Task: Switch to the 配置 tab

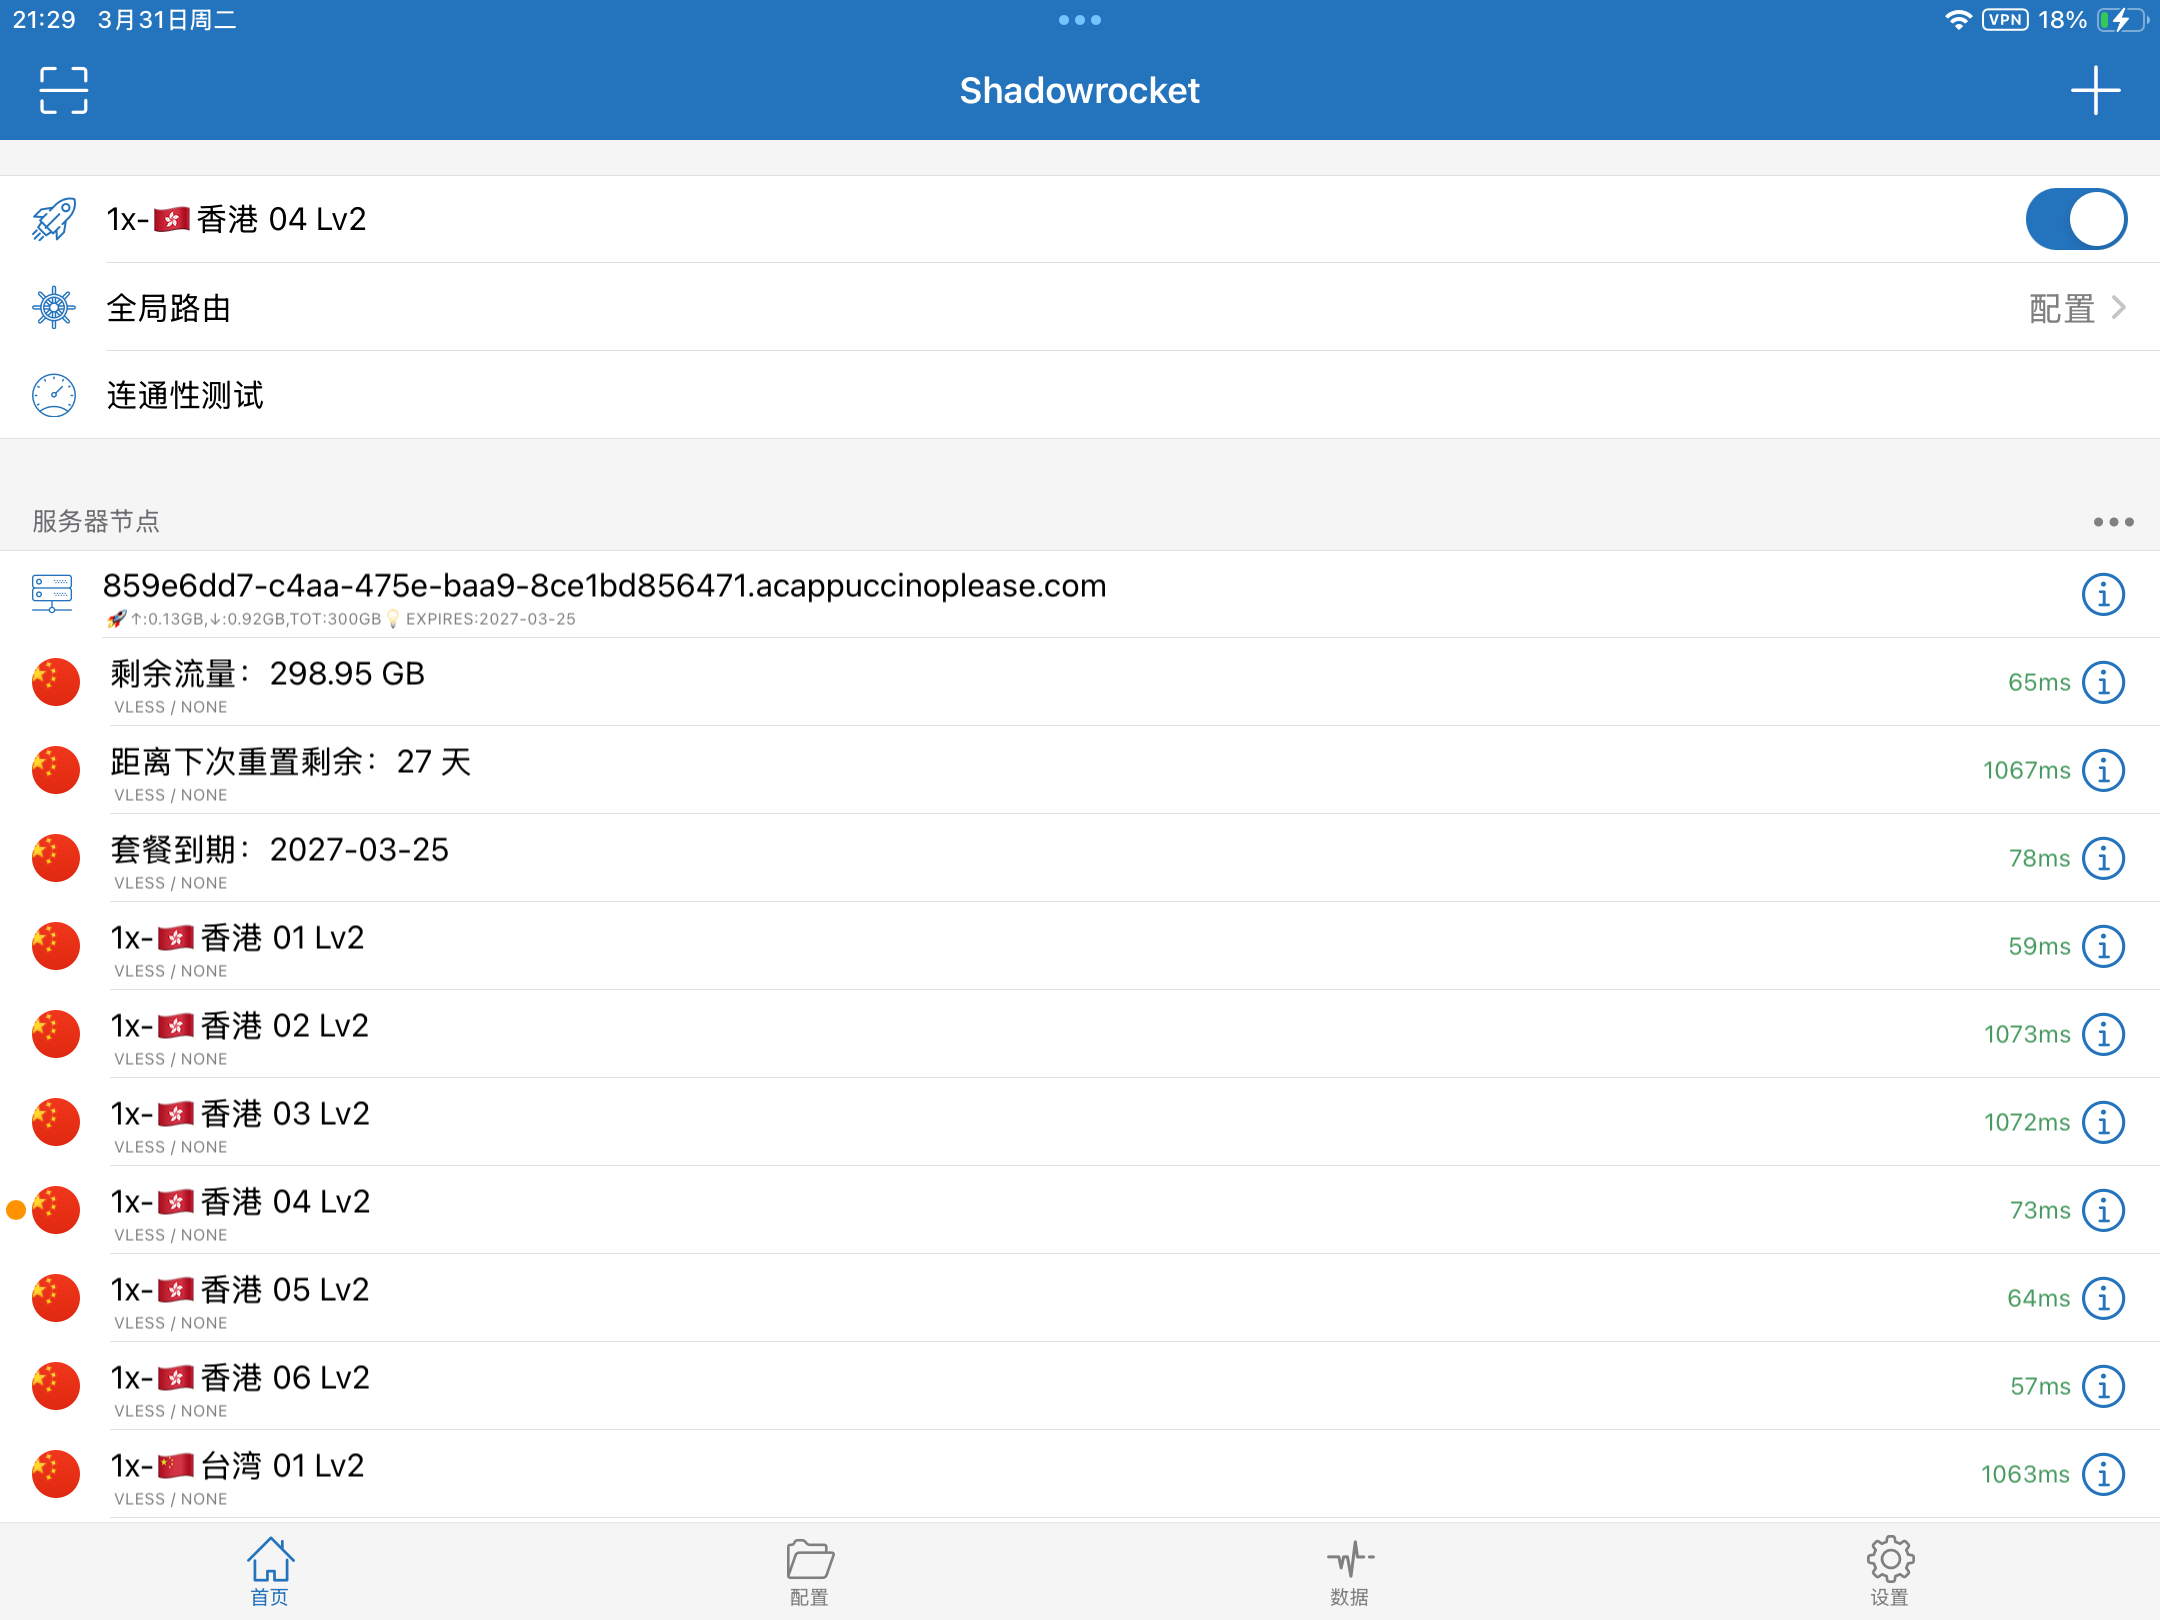Action: coord(809,1571)
